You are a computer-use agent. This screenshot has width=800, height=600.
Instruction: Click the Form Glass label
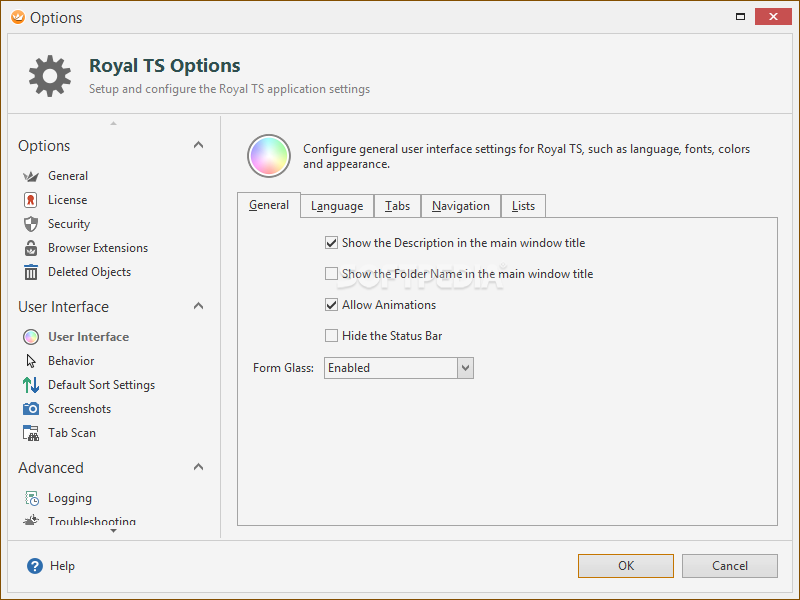(x=283, y=368)
